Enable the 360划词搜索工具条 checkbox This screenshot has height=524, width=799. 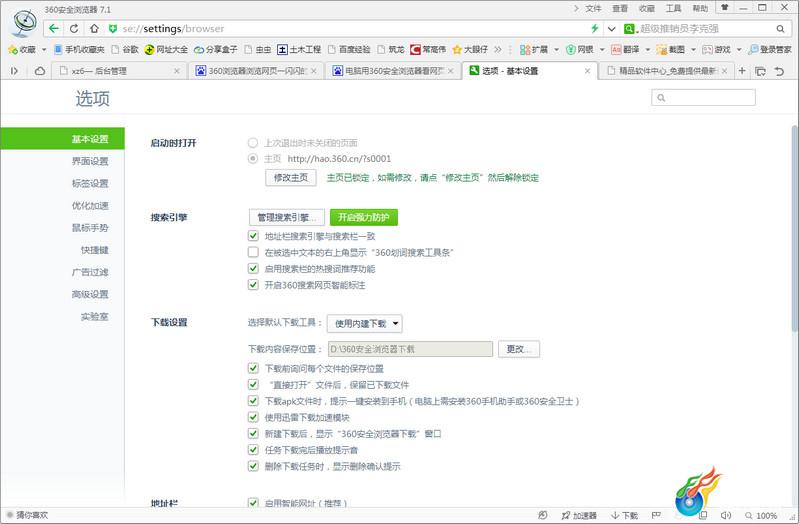[x=253, y=252]
